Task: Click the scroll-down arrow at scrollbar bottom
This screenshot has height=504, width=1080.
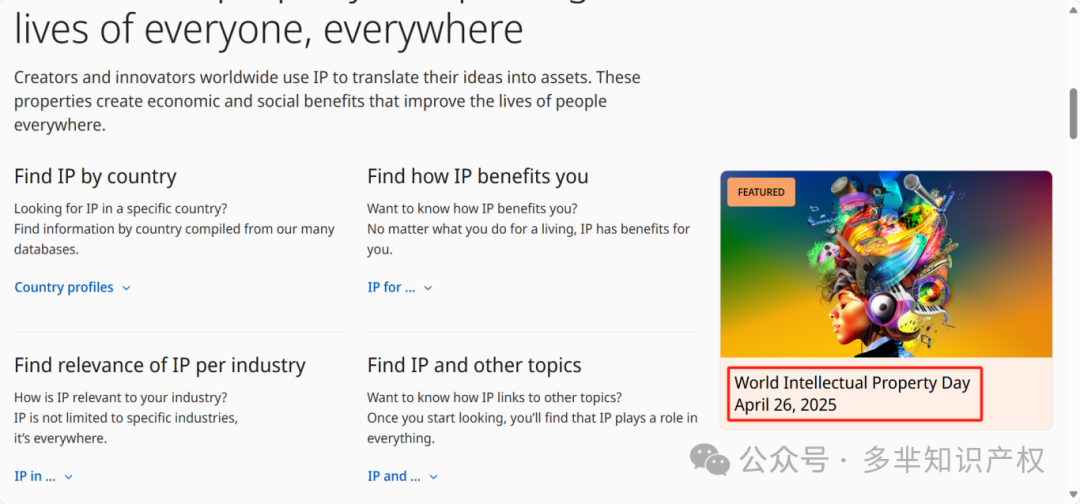Action: point(1073,493)
